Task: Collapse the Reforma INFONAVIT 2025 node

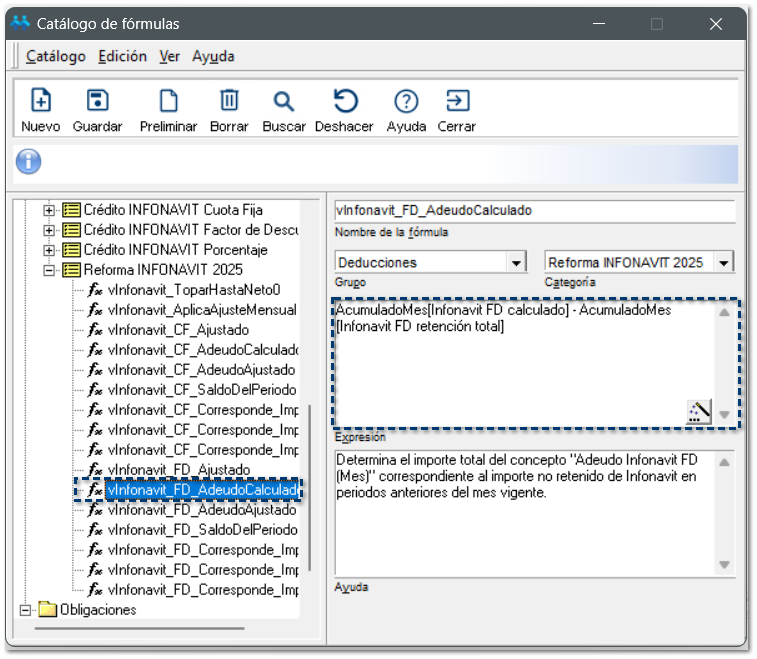Action: 48,270
